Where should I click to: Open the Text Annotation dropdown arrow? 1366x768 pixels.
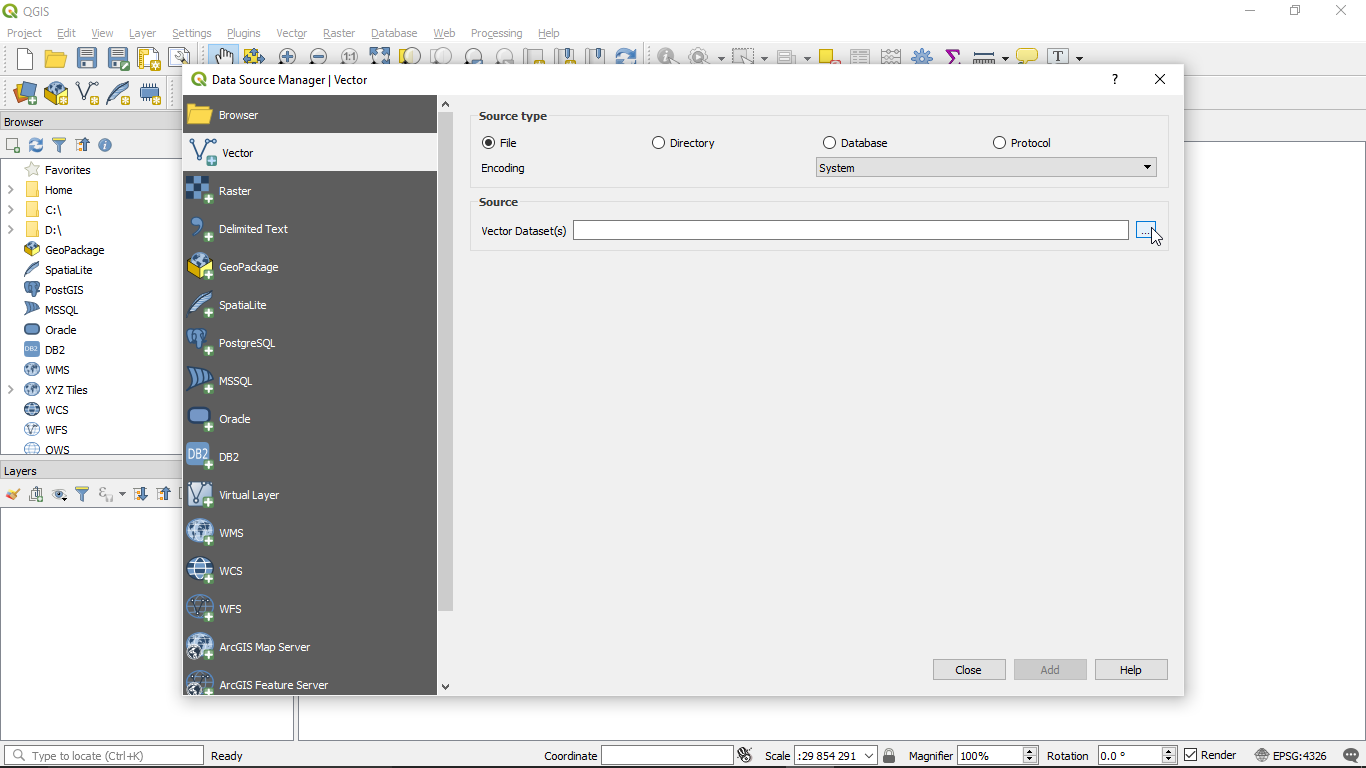(1079, 58)
